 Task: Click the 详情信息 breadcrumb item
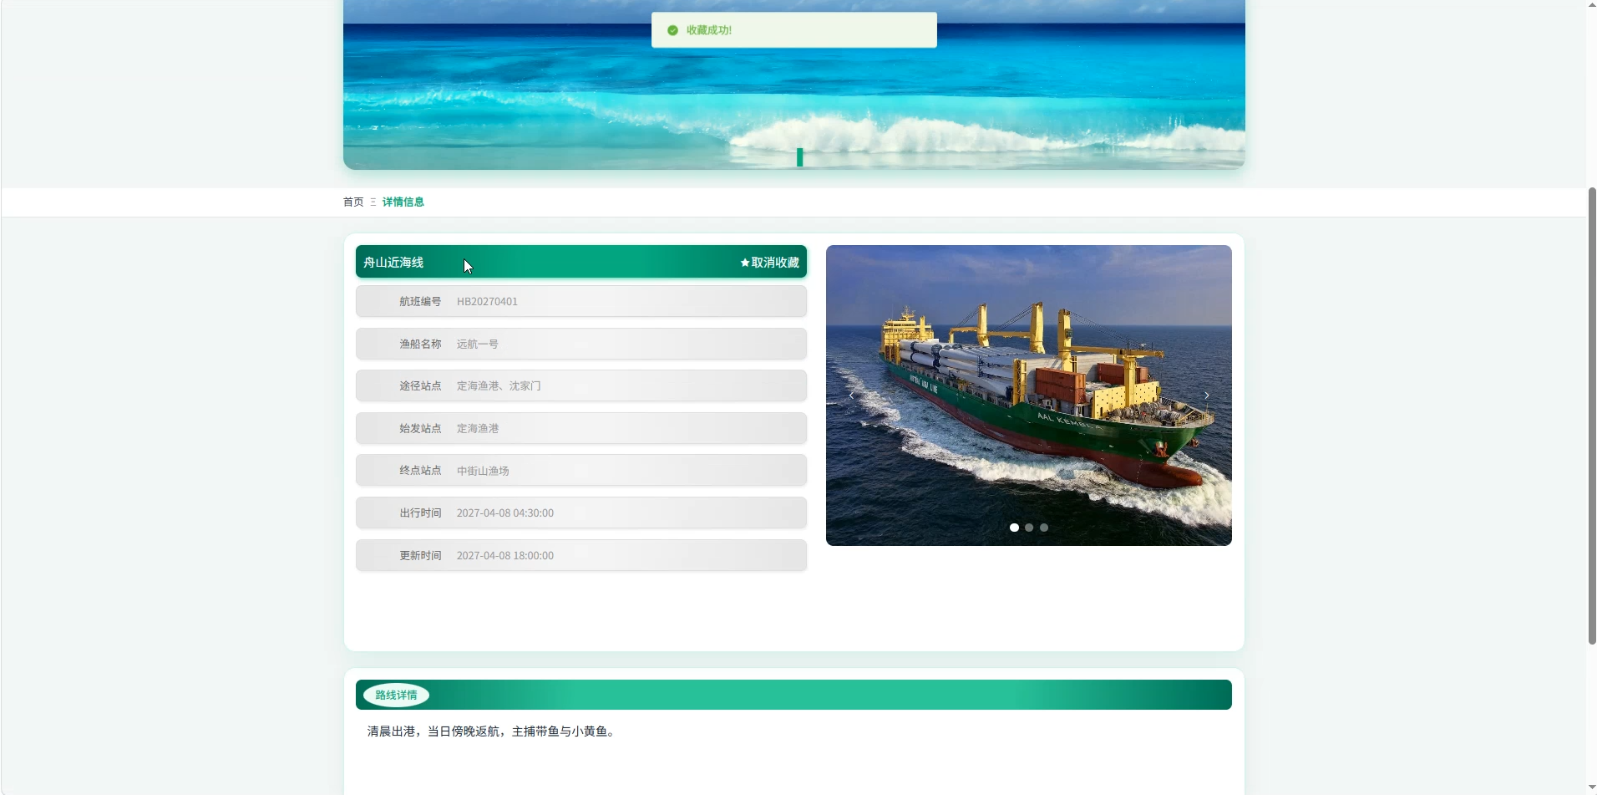coord(403,202)
